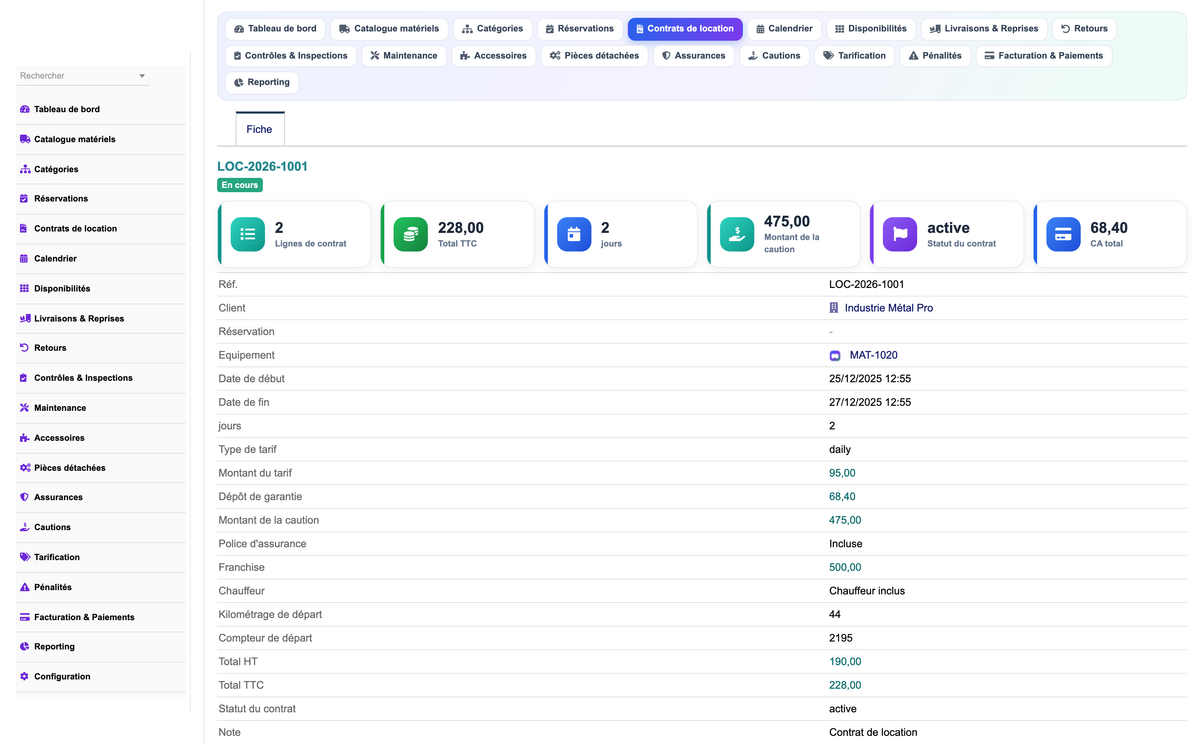Click the Chauffeur inclus value
Image resolution: width=1200 pixels, height=743 pixels.
[867, 591]
